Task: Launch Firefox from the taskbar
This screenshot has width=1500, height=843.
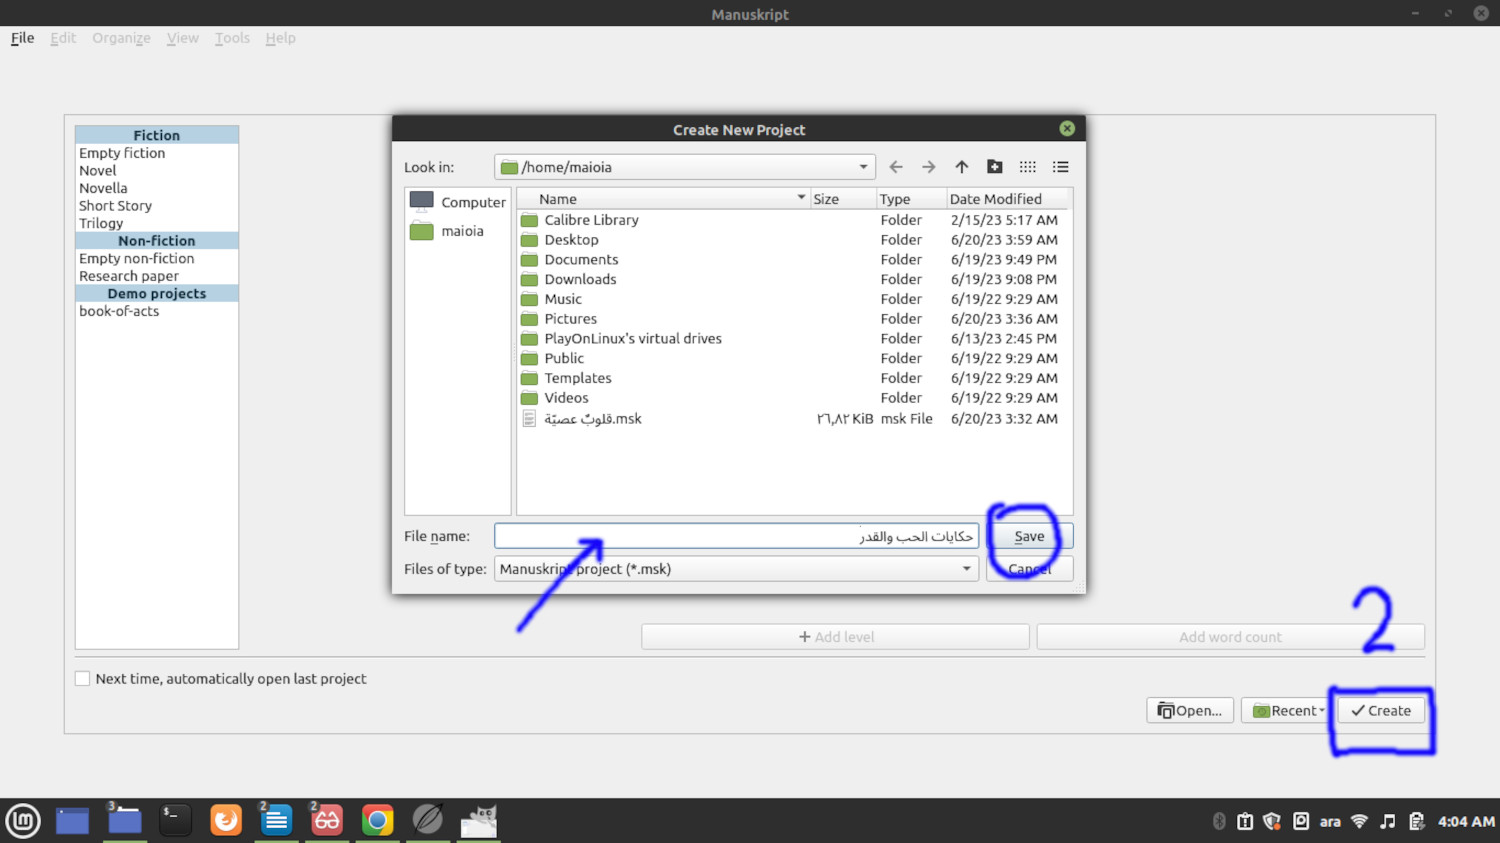Action: (226, 821)
